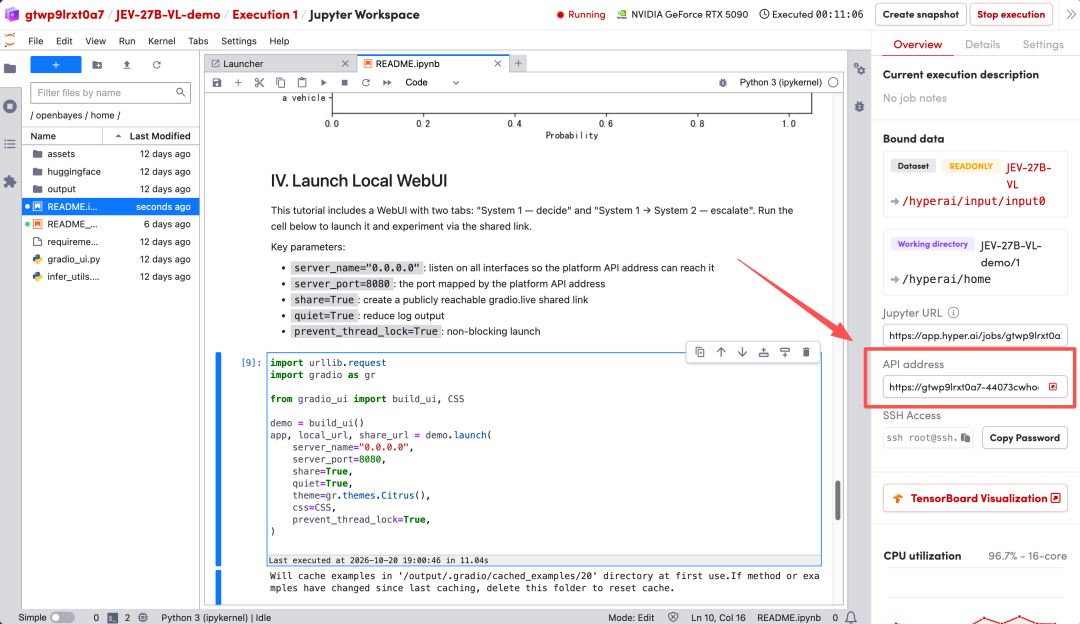Image resolution: width=1080 pixels, height=624 pixels.
Task: Switch to the right panel Settings tab
Action: [x=1043, y=44]
